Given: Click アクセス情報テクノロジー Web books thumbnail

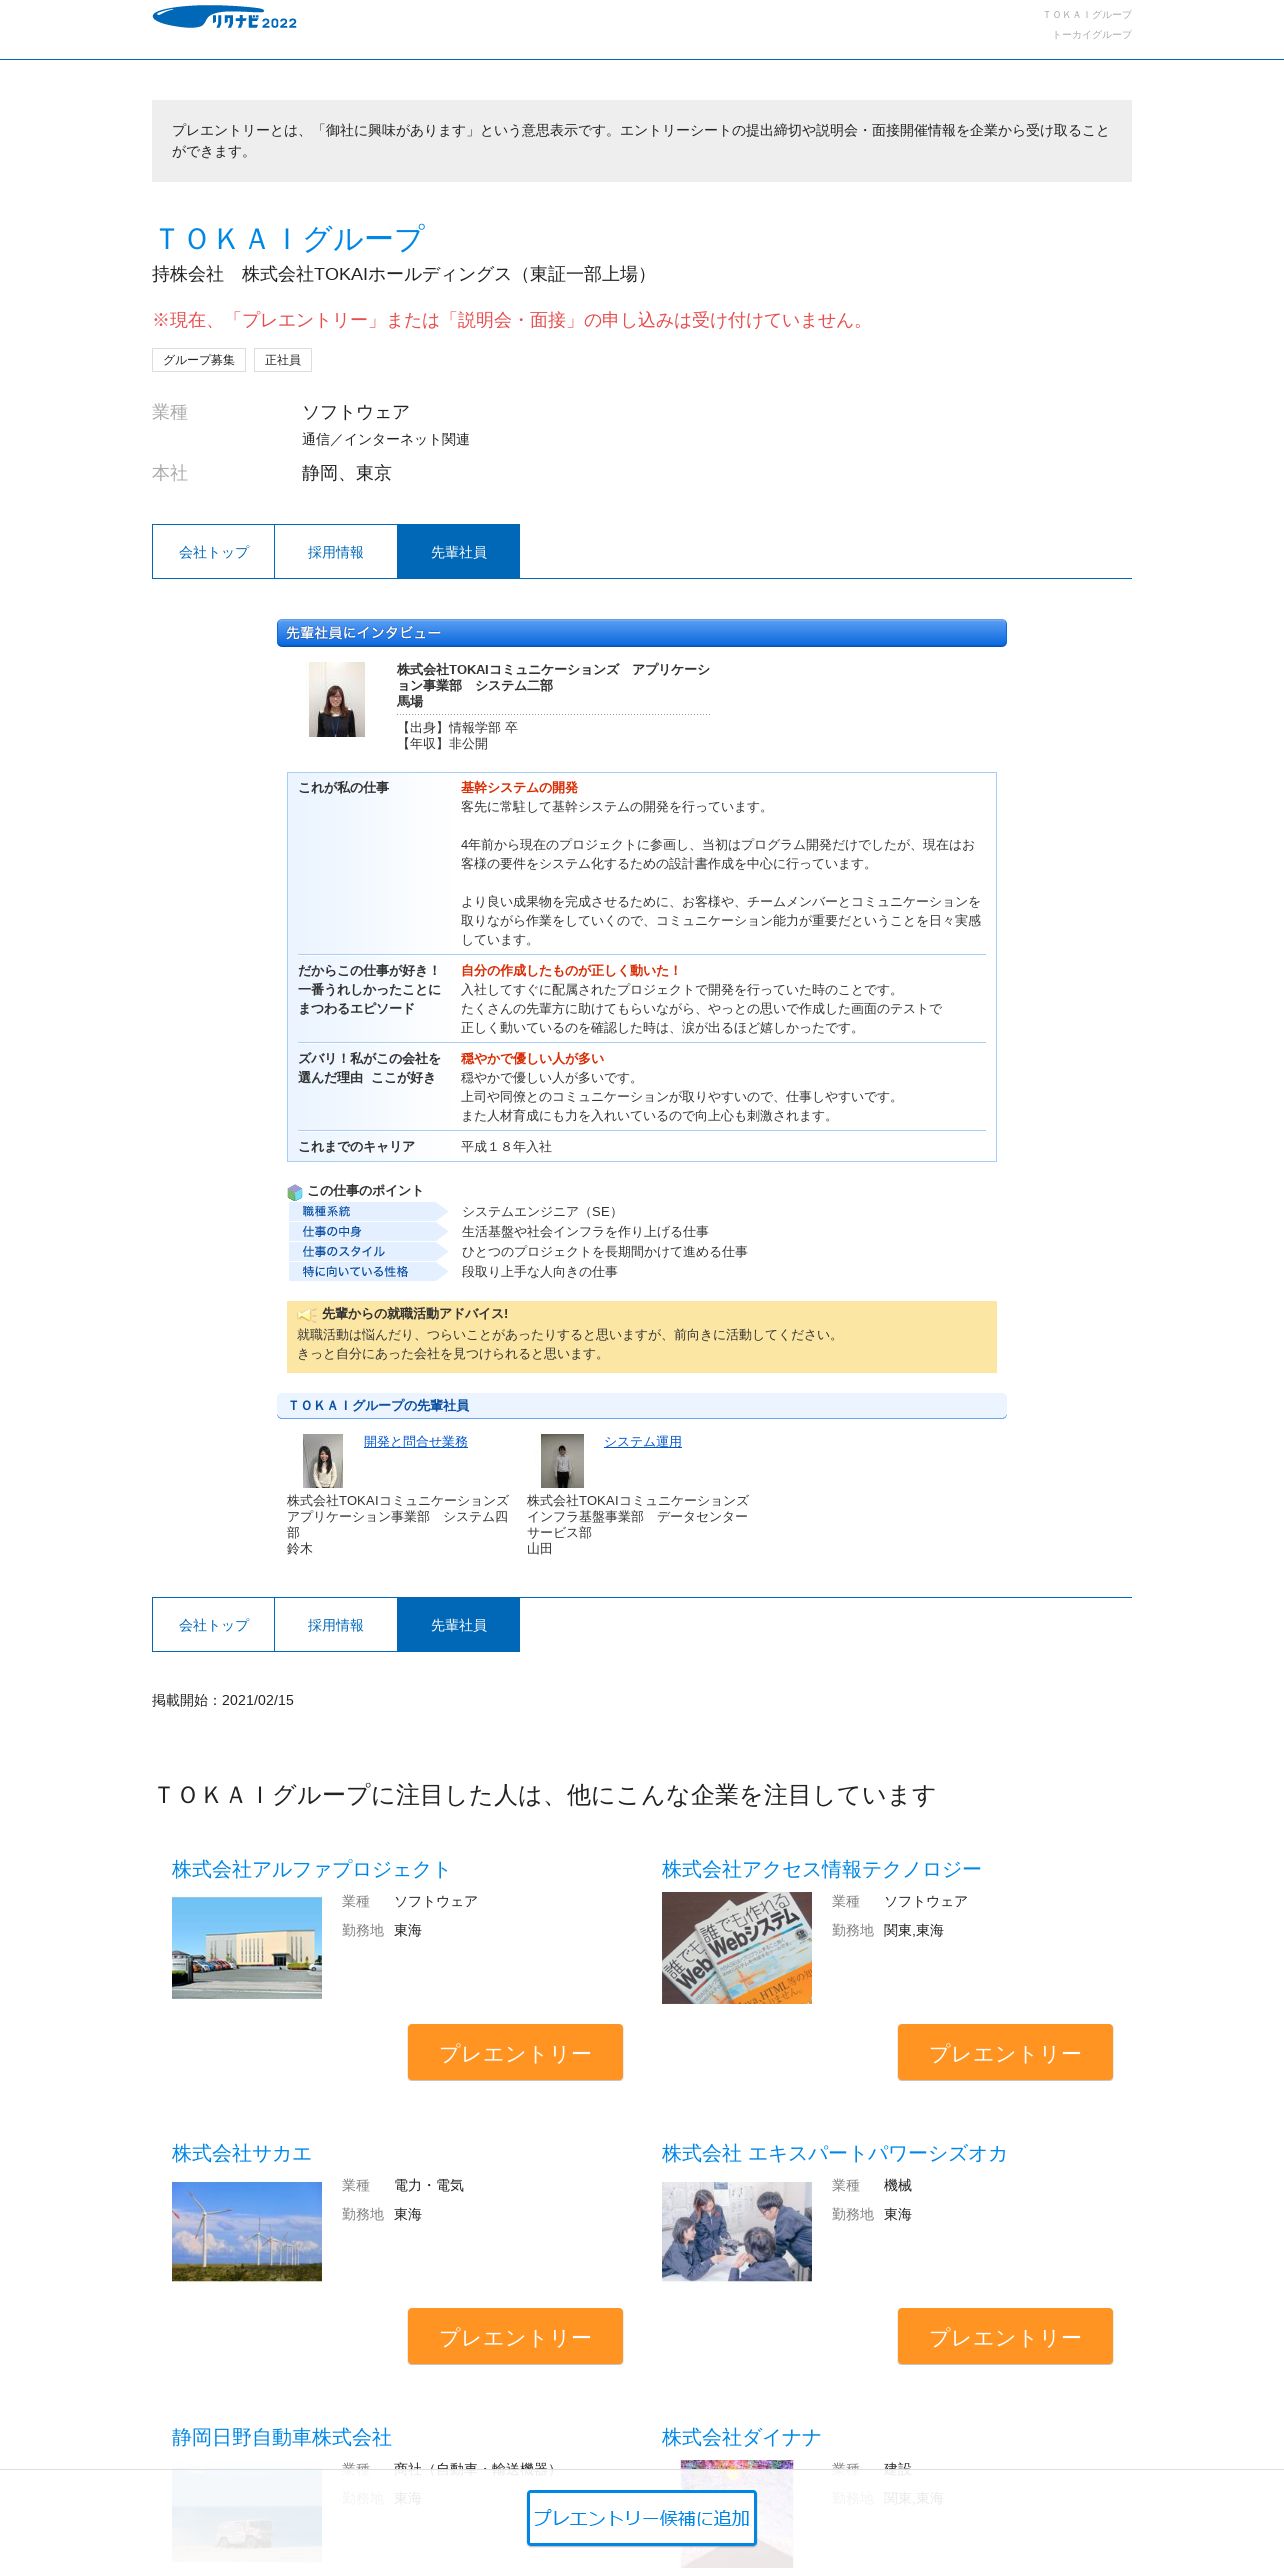Looking at the screenshot, I should click(737, 1948).
